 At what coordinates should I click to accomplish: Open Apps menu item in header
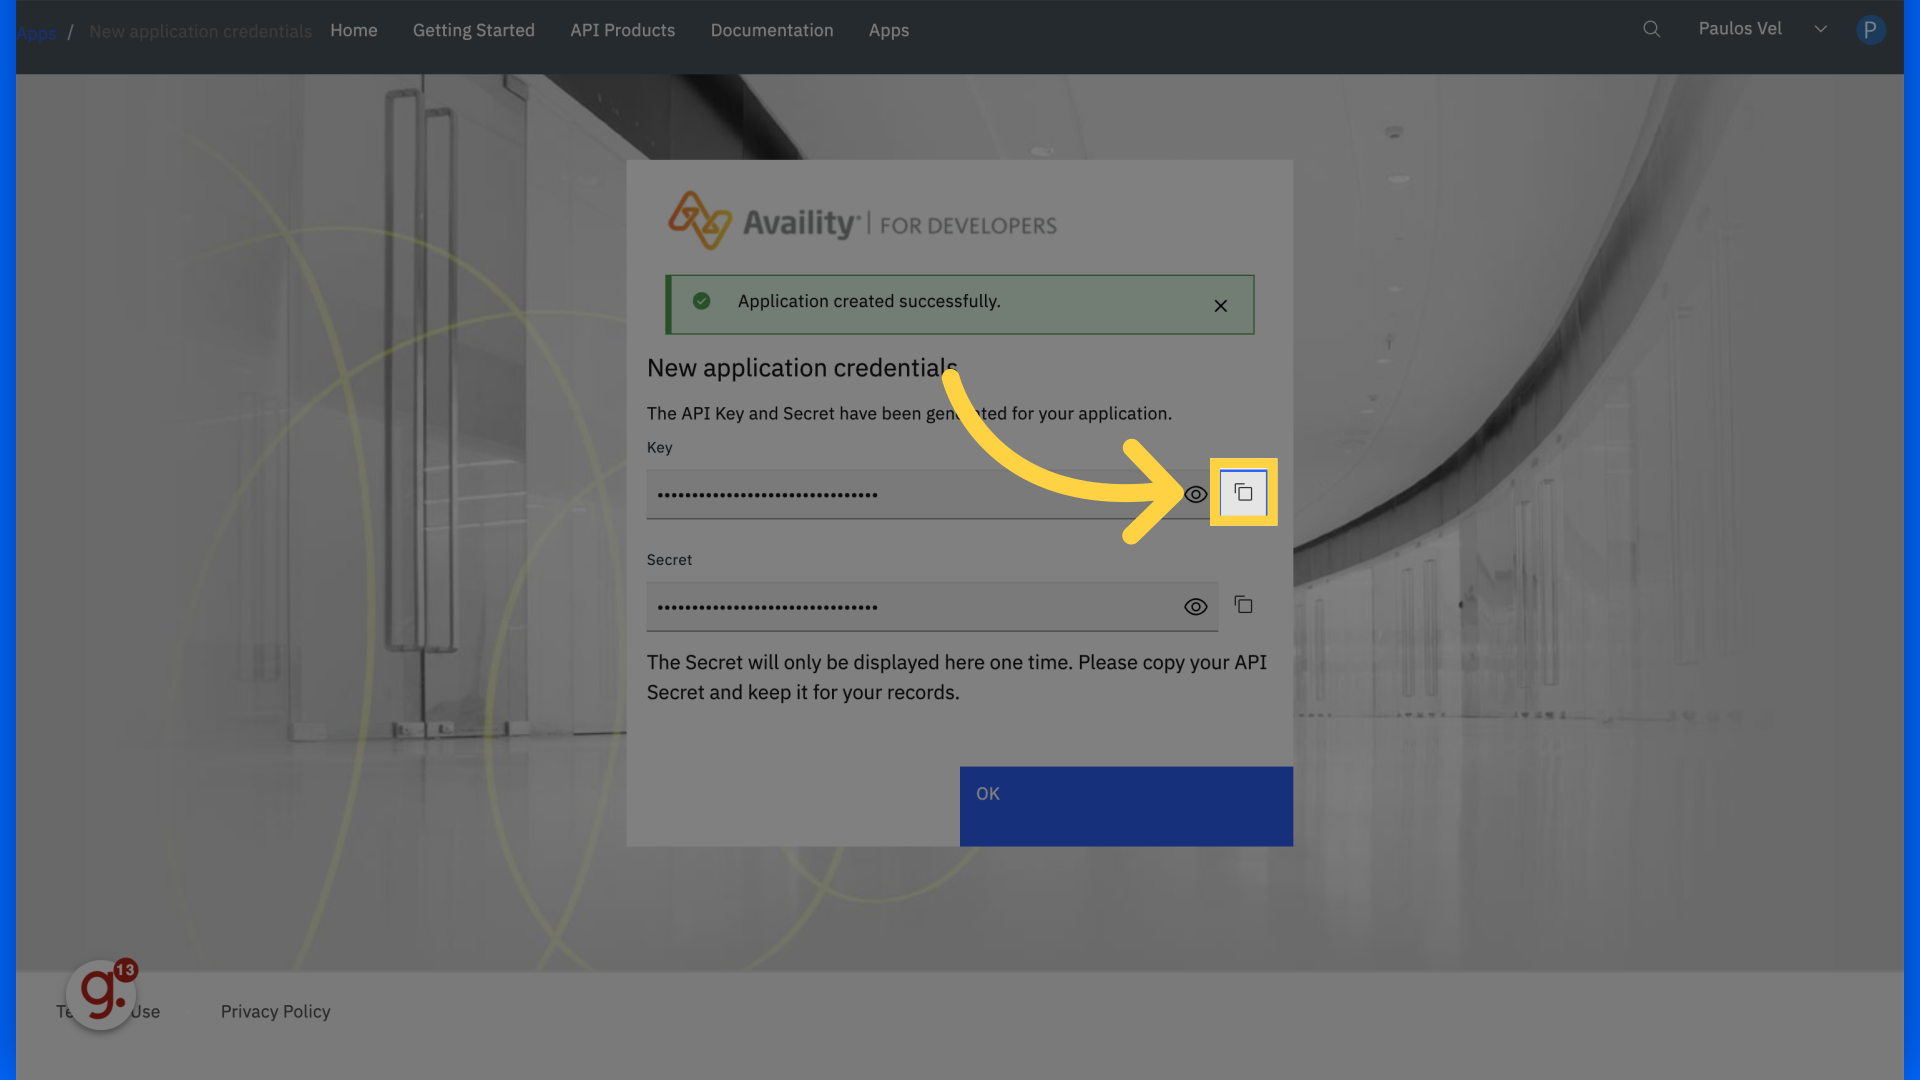[x=888, y=30]
